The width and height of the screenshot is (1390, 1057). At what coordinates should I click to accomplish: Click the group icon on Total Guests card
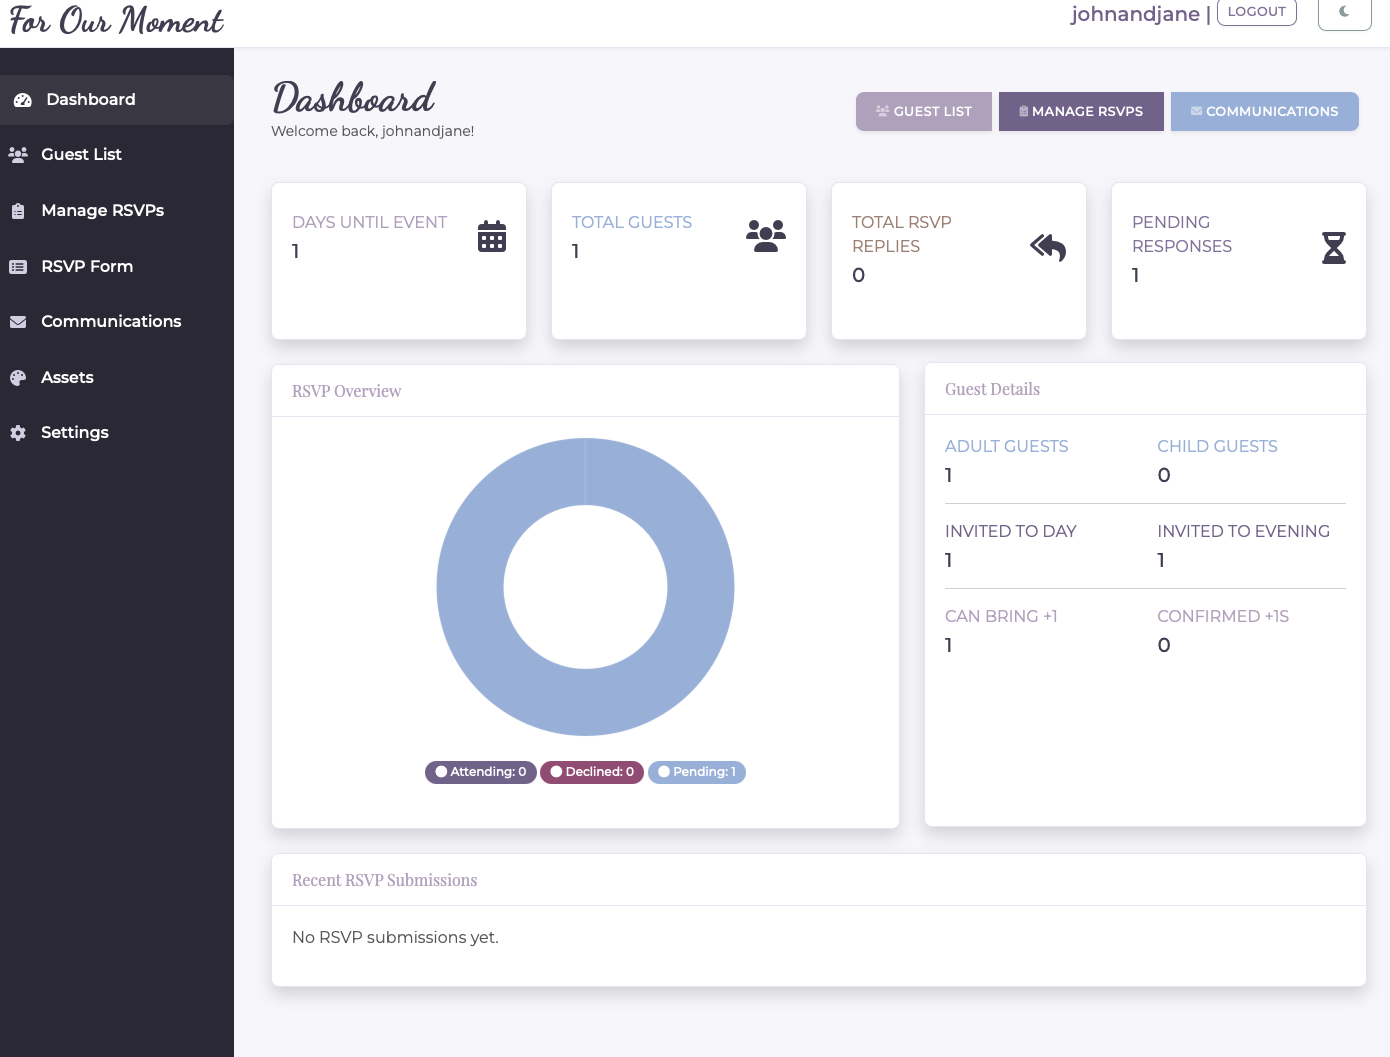pos(766,235)
